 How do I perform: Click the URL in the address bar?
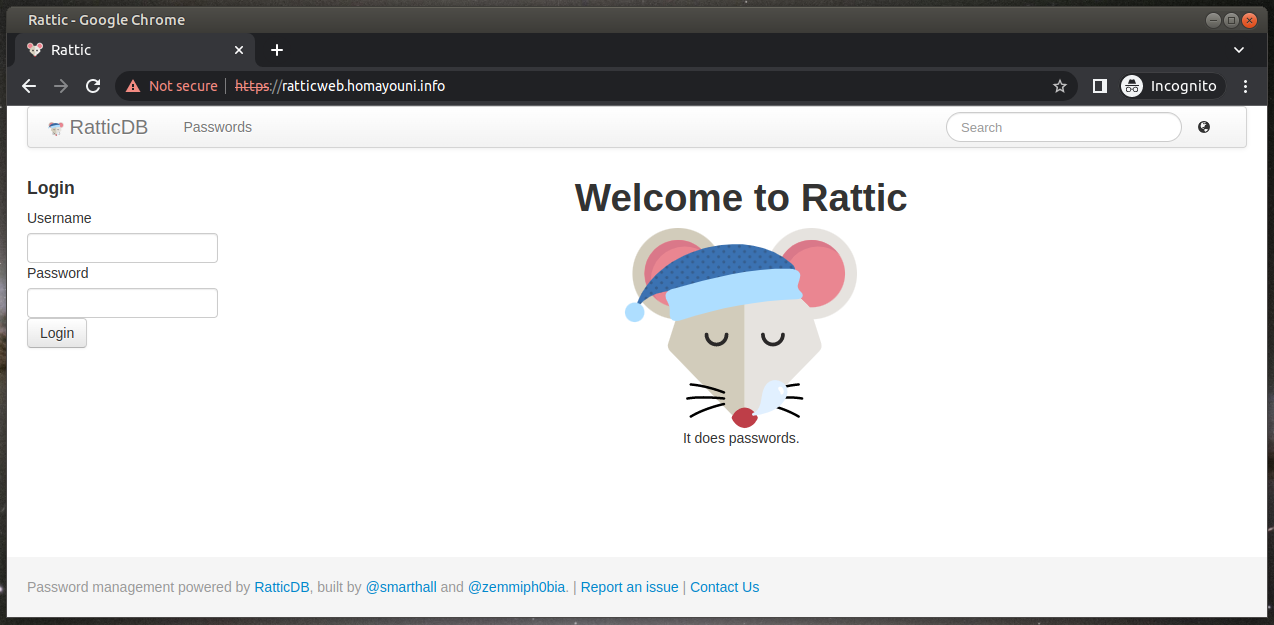tap(340, 86)
